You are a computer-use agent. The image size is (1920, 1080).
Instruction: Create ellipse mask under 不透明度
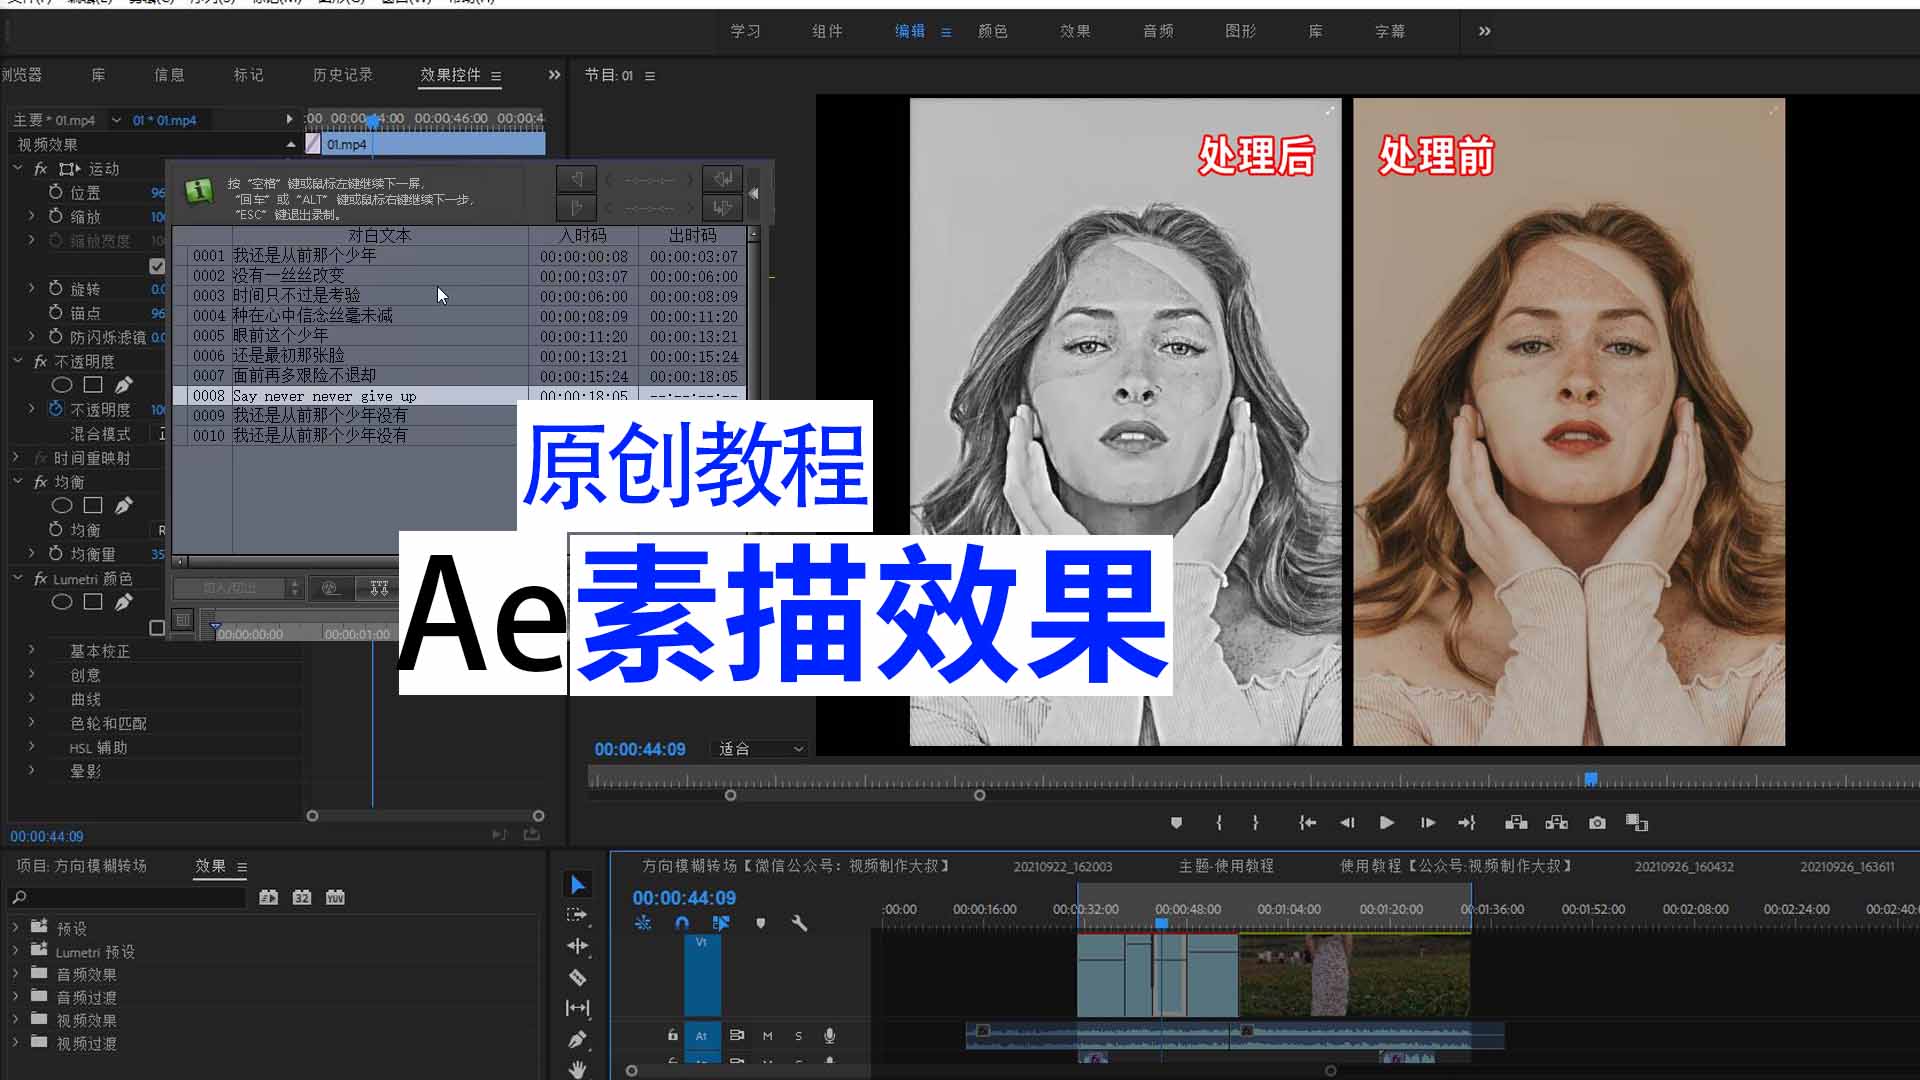[62, 385]
